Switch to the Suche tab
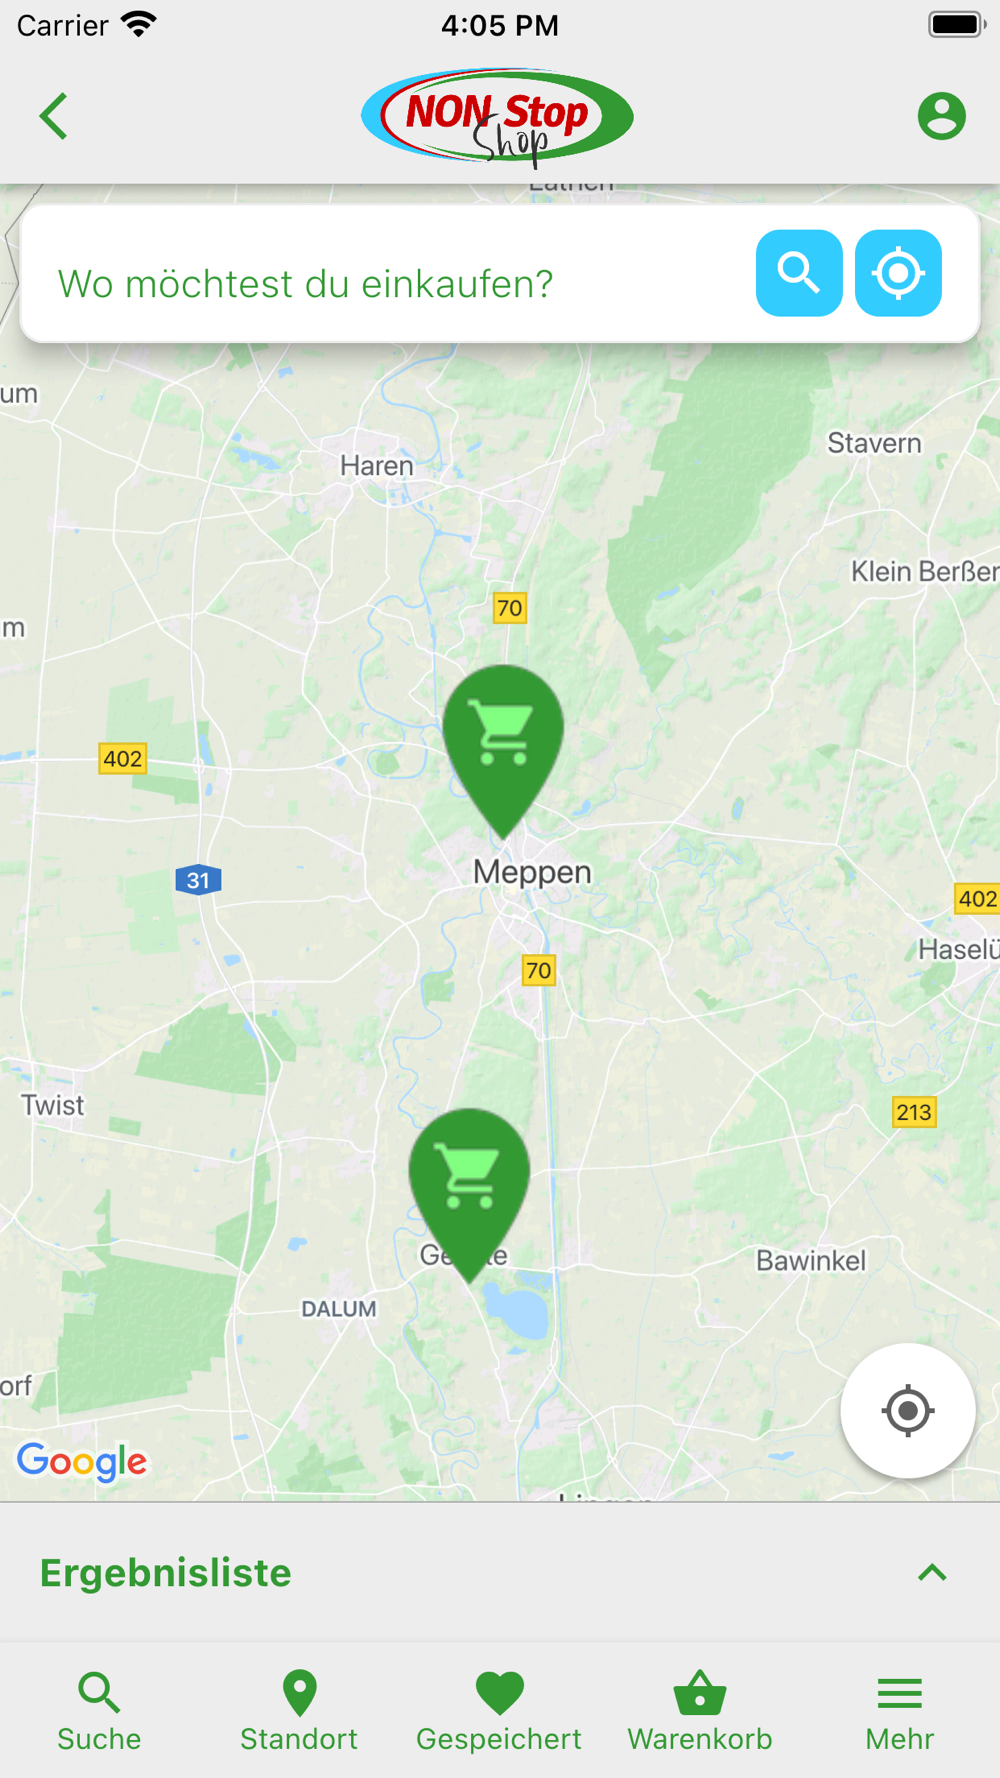1000x1778 pixels. (x=99, y=1711)
